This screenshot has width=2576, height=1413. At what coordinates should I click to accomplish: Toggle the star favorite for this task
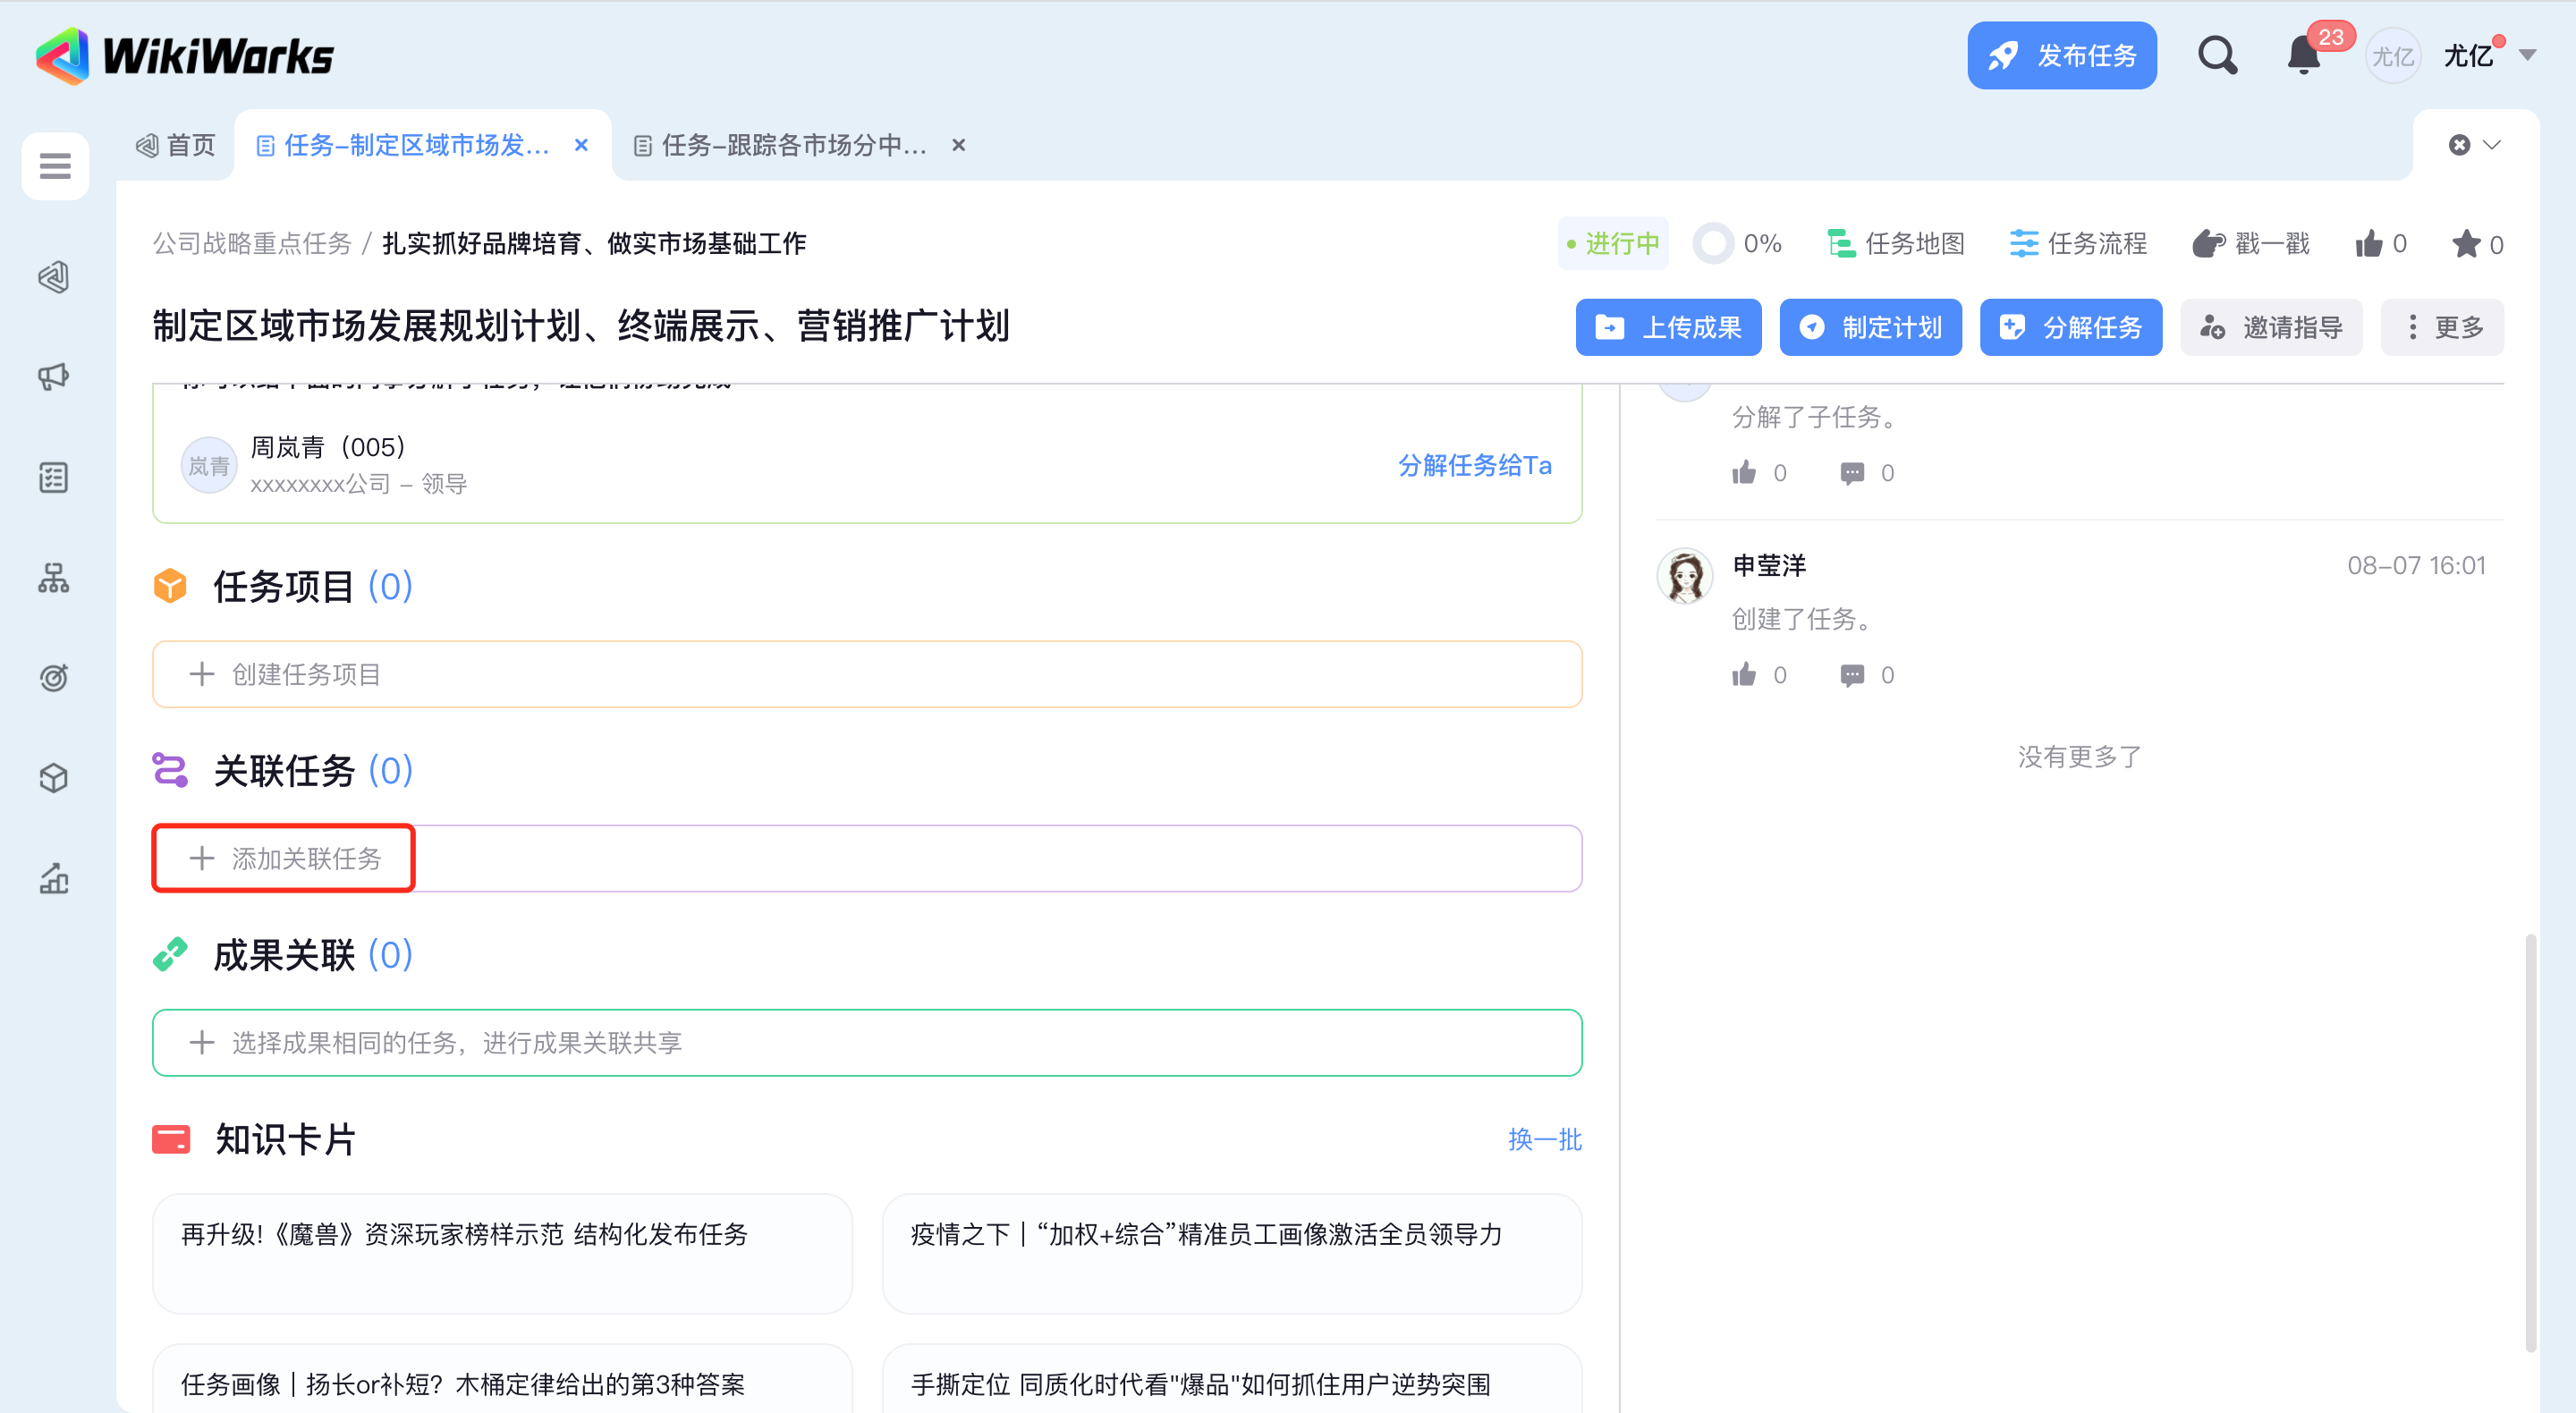click(2466, 244)
